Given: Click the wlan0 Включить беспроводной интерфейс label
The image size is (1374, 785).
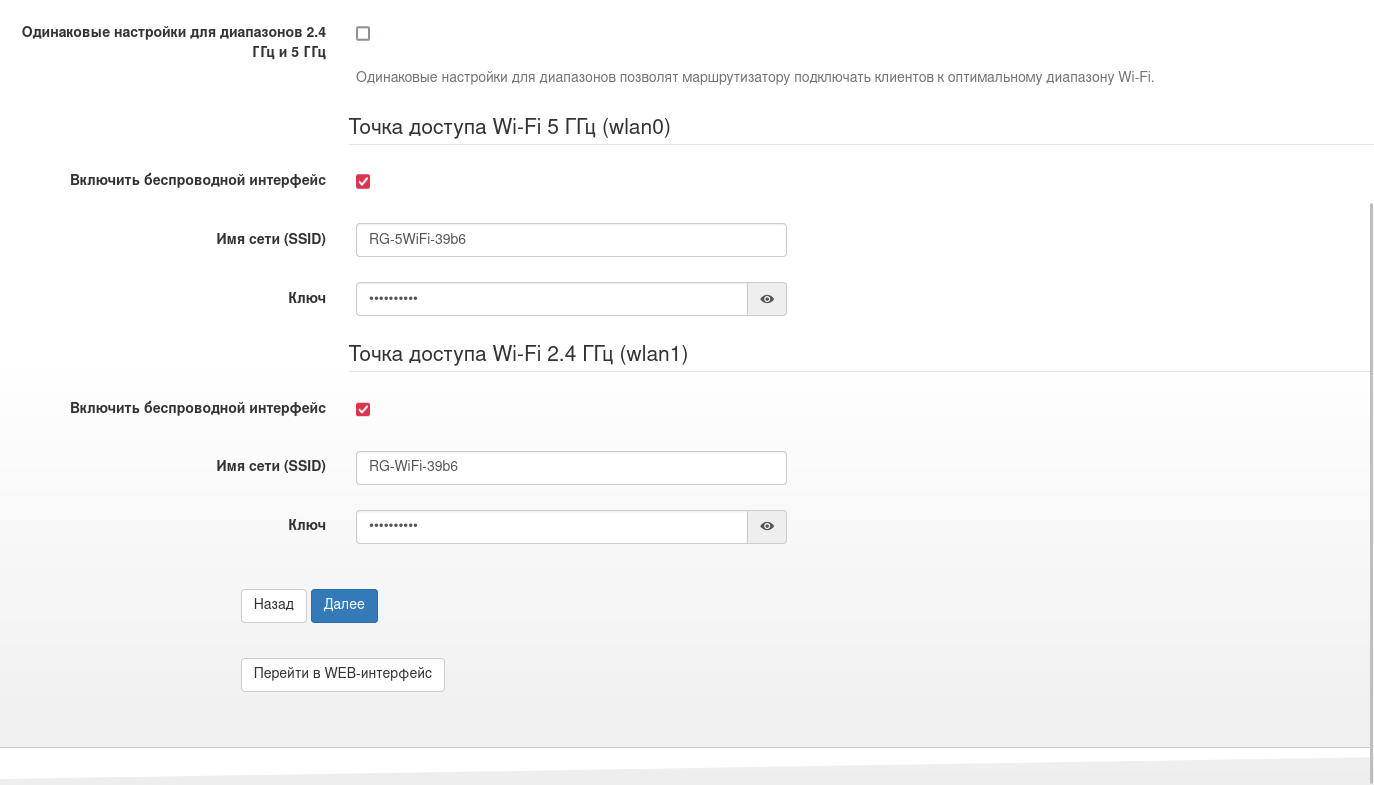Looking at the screenshot, I should click(198, 181).
